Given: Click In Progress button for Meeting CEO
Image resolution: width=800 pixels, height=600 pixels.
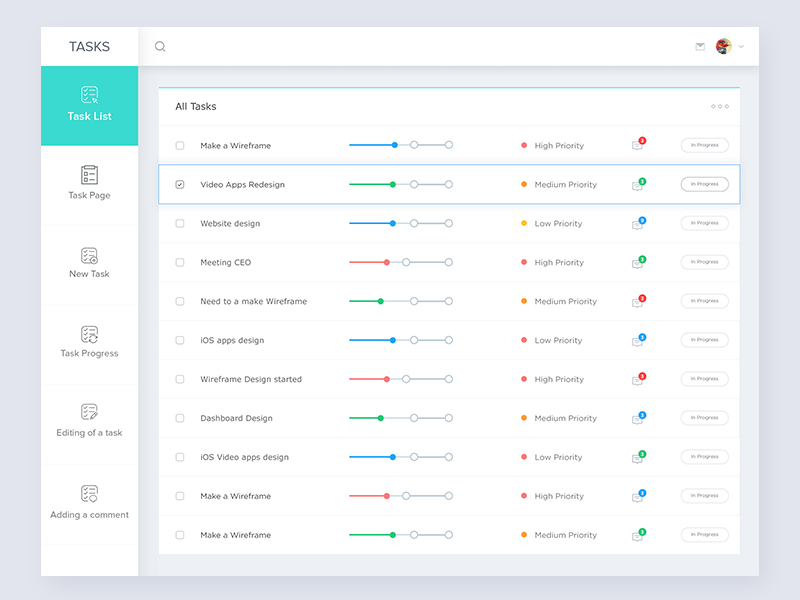Looking at the screenshot, I should pos(704,262).
